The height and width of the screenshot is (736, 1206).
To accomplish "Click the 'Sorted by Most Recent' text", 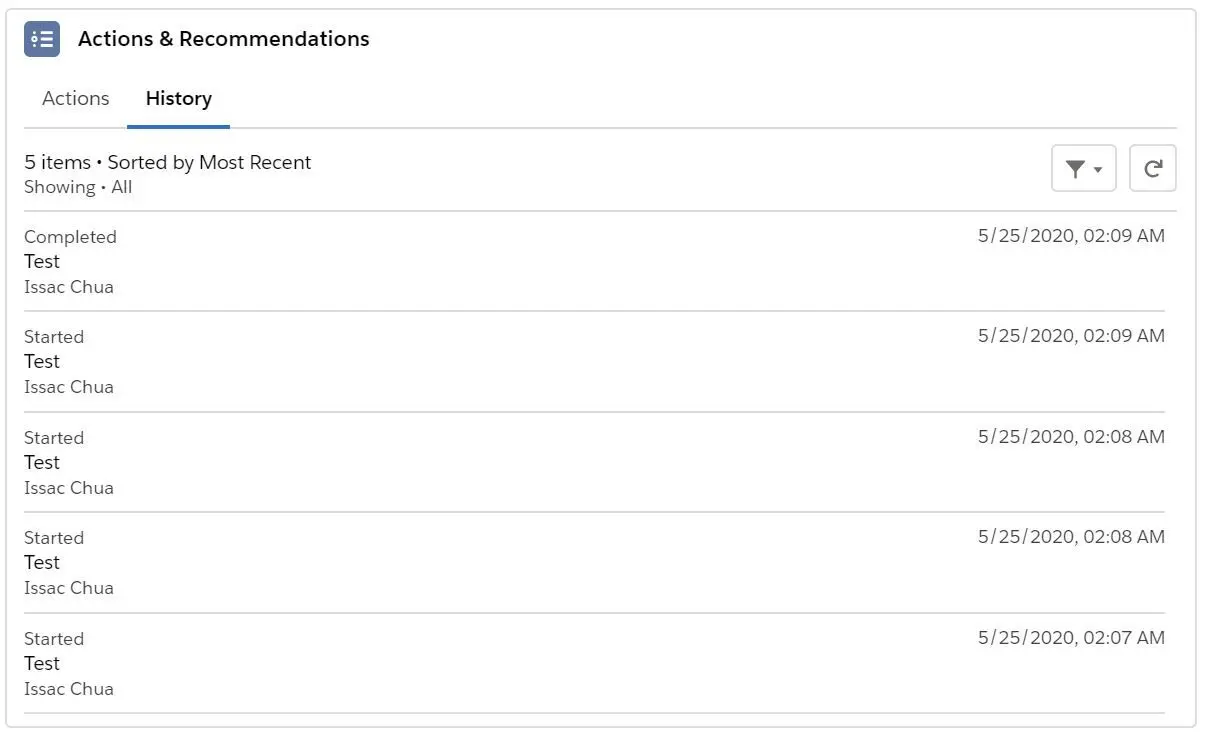I will (210, 162).
